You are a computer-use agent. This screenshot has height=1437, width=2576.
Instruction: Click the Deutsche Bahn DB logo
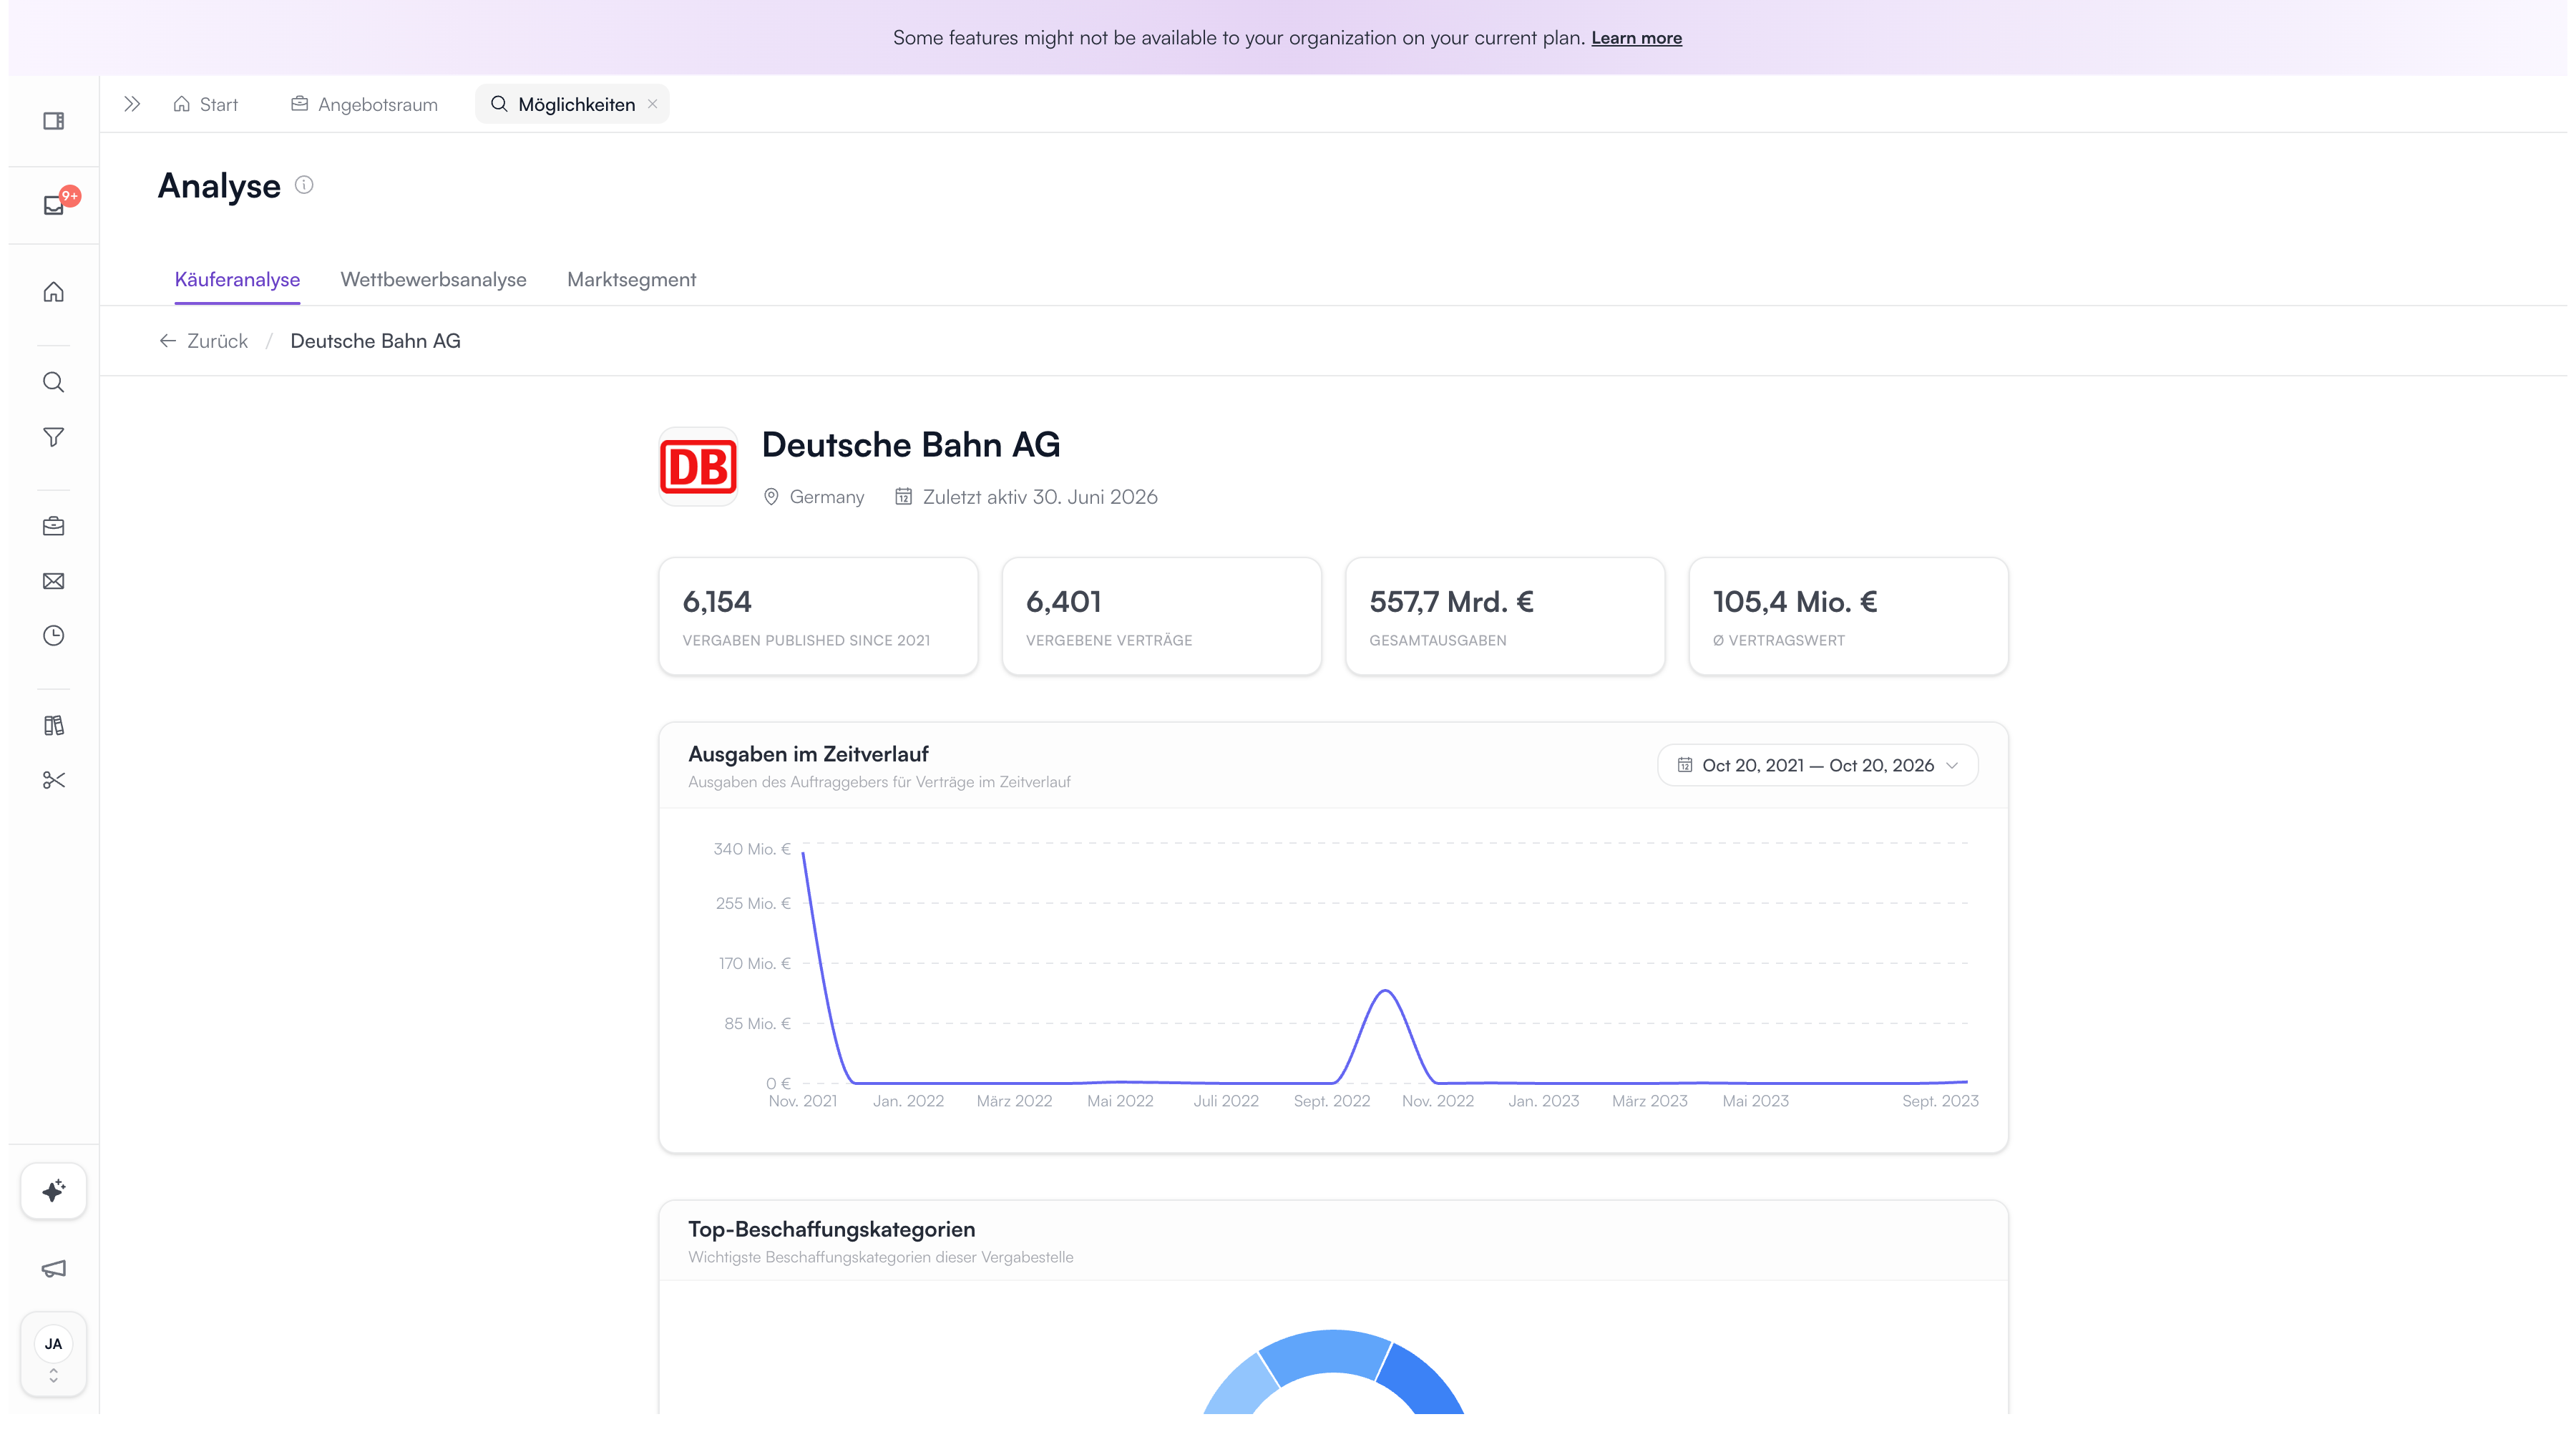tap(698, 466)
